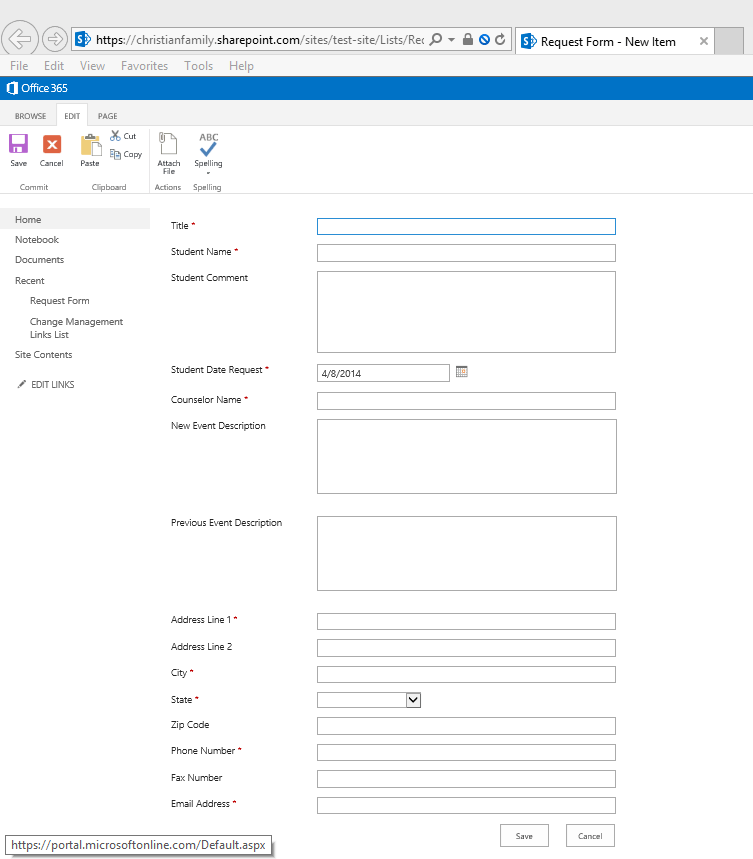Image resolution: width=753 pixels, height=859 pixels.
Task: Click Recent in left navigation
Action: [x=30, y=280]
